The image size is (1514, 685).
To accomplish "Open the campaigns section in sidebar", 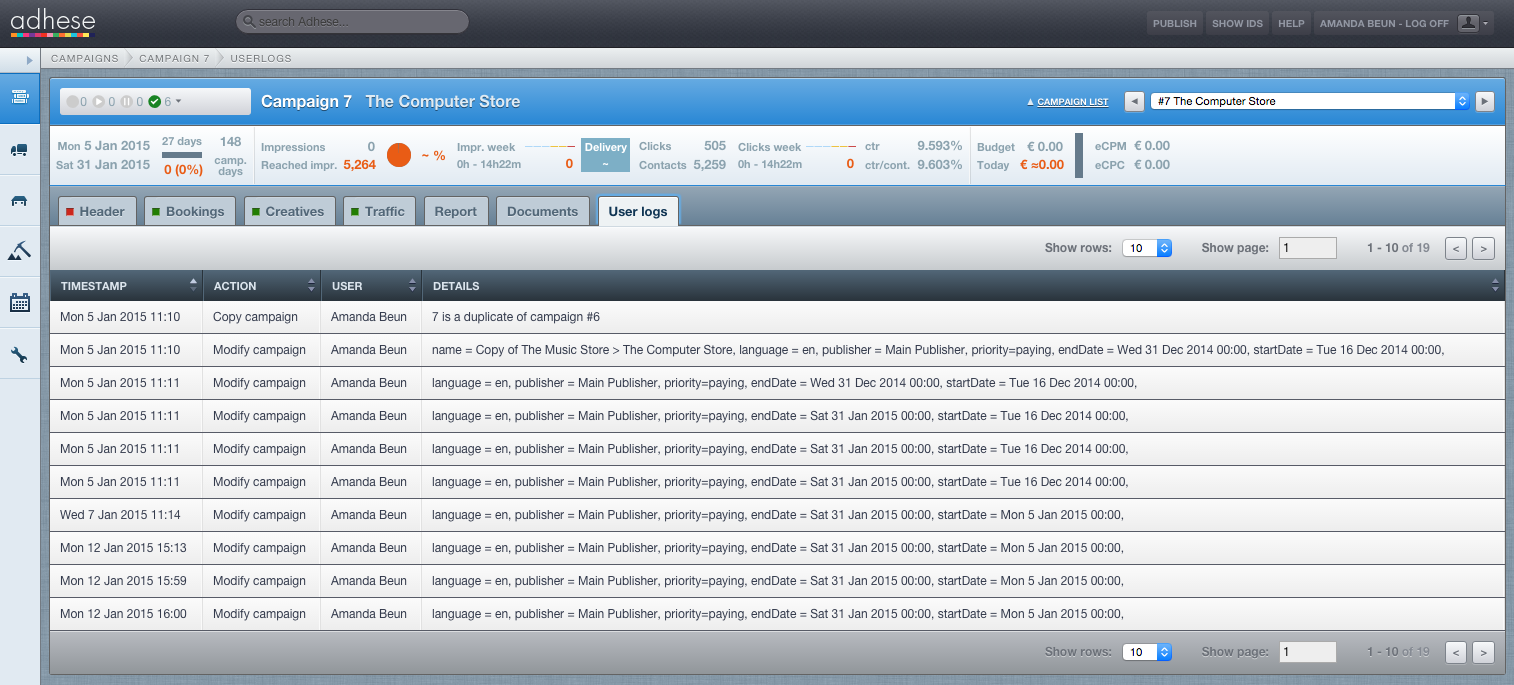I will point(19,97).
